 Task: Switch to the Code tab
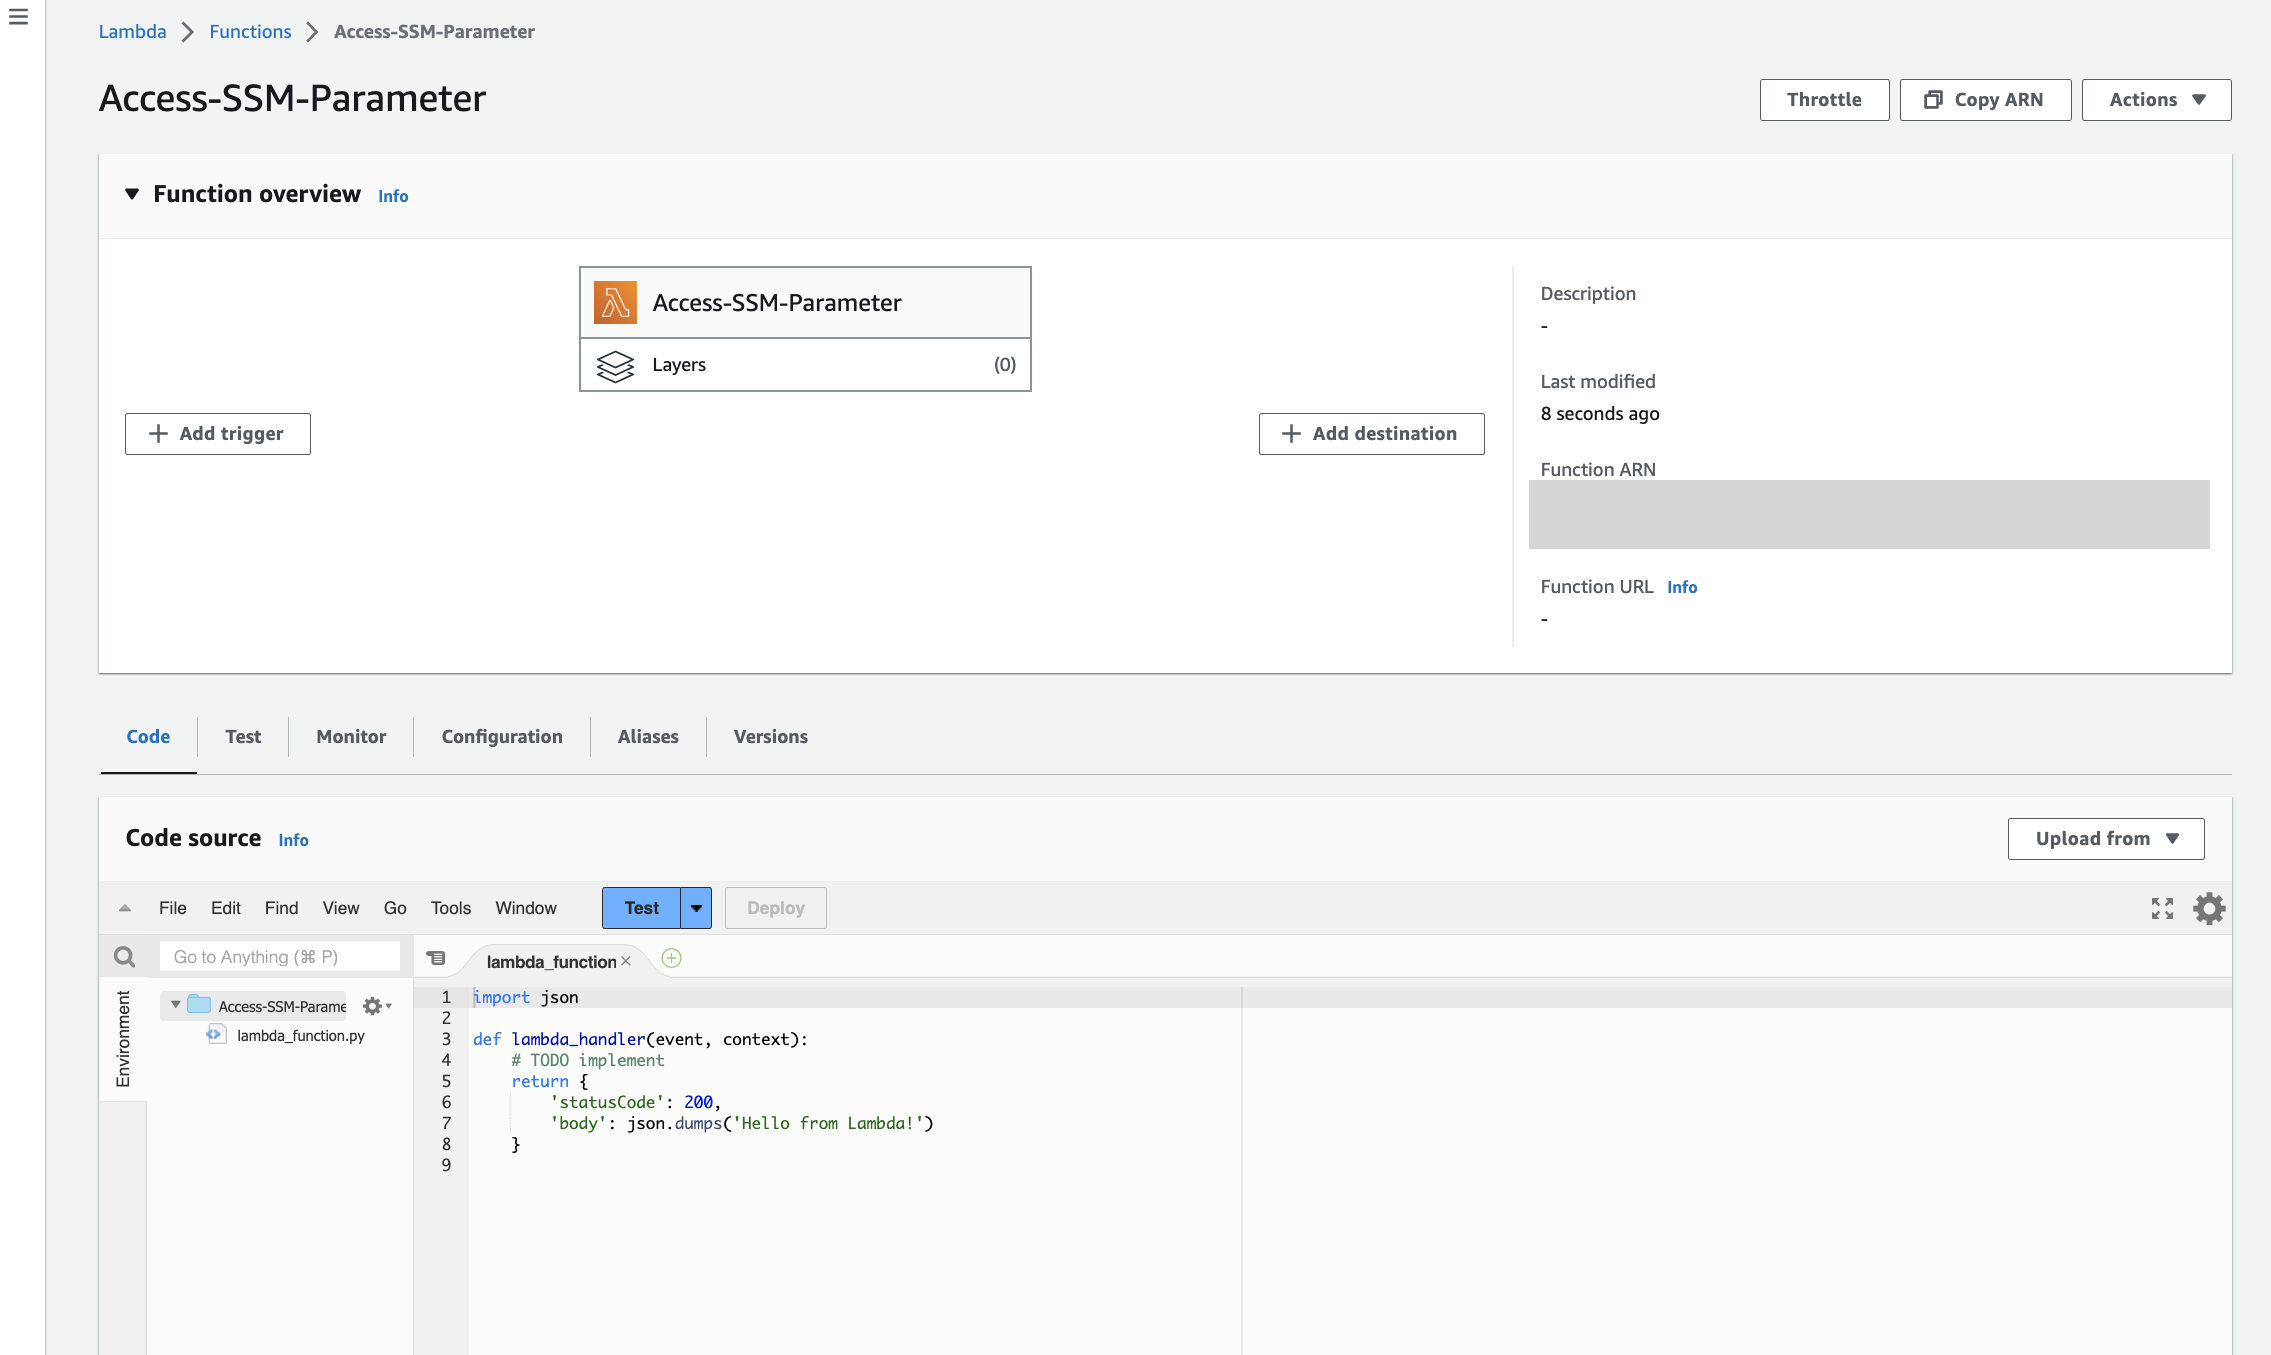(x=148, y=737)
